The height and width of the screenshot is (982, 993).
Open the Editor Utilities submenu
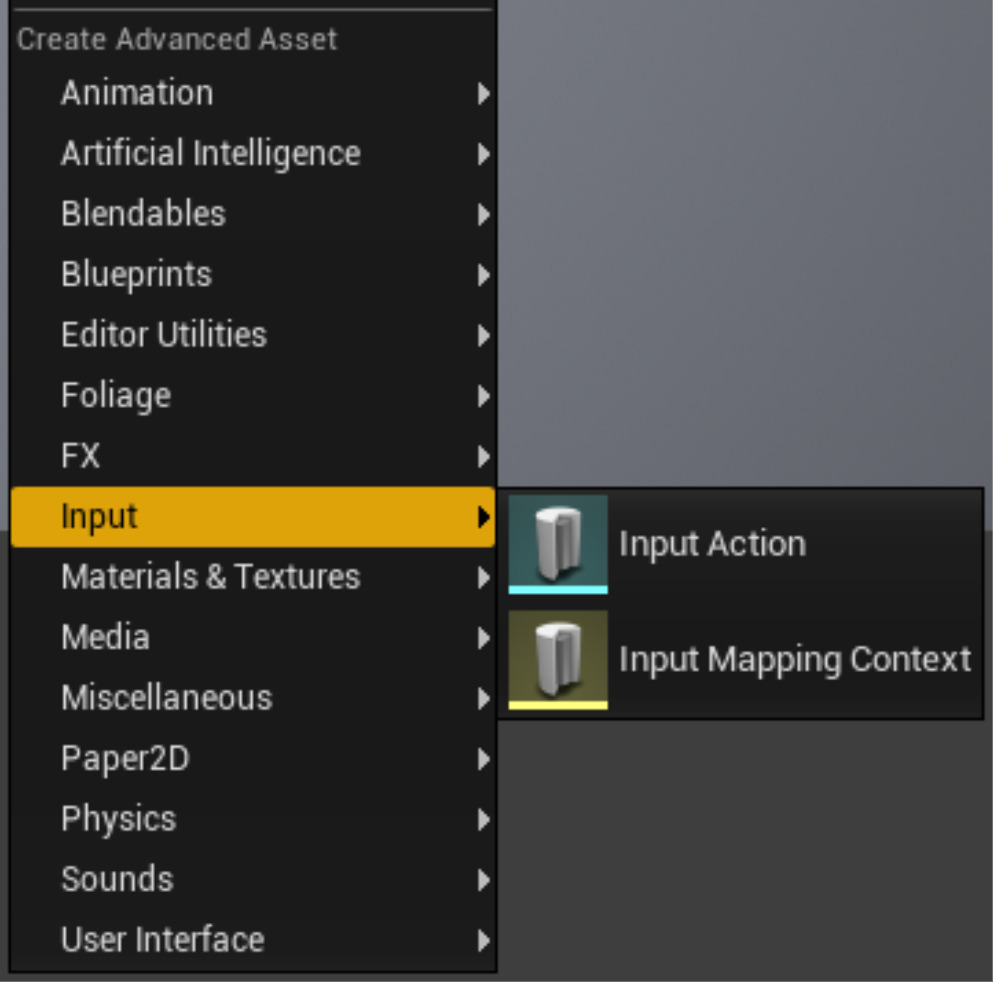pos(253,335)
